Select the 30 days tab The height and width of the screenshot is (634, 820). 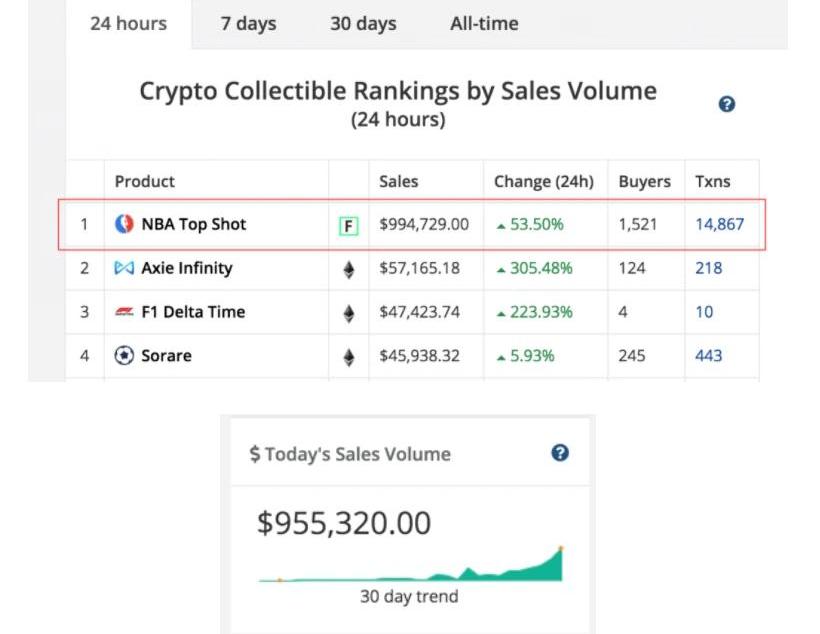pyautogui.click(x=363, y=24)
